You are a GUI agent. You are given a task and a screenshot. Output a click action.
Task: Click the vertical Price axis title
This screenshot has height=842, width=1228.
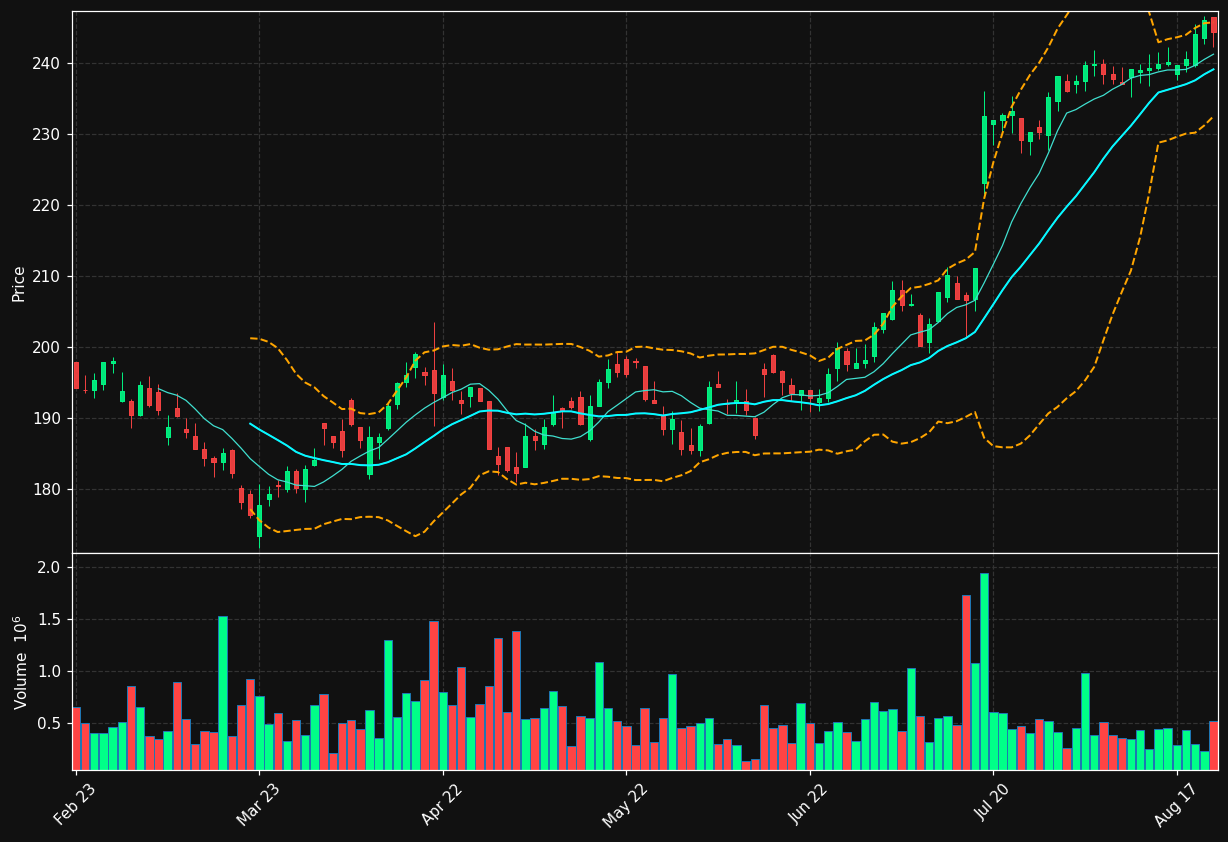pyautogui.click(x=19, y=283)
